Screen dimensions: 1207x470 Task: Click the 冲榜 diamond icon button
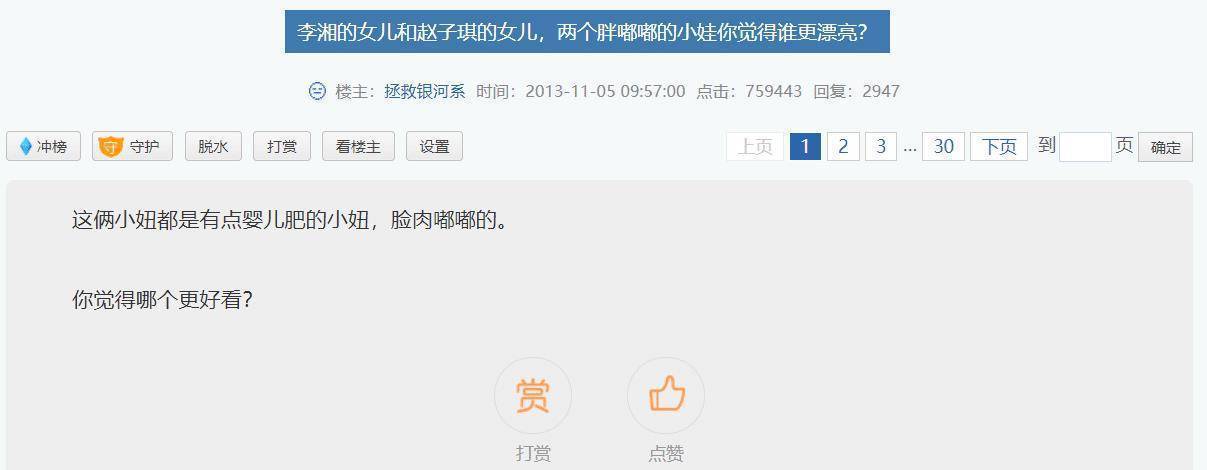coord(44,147)
